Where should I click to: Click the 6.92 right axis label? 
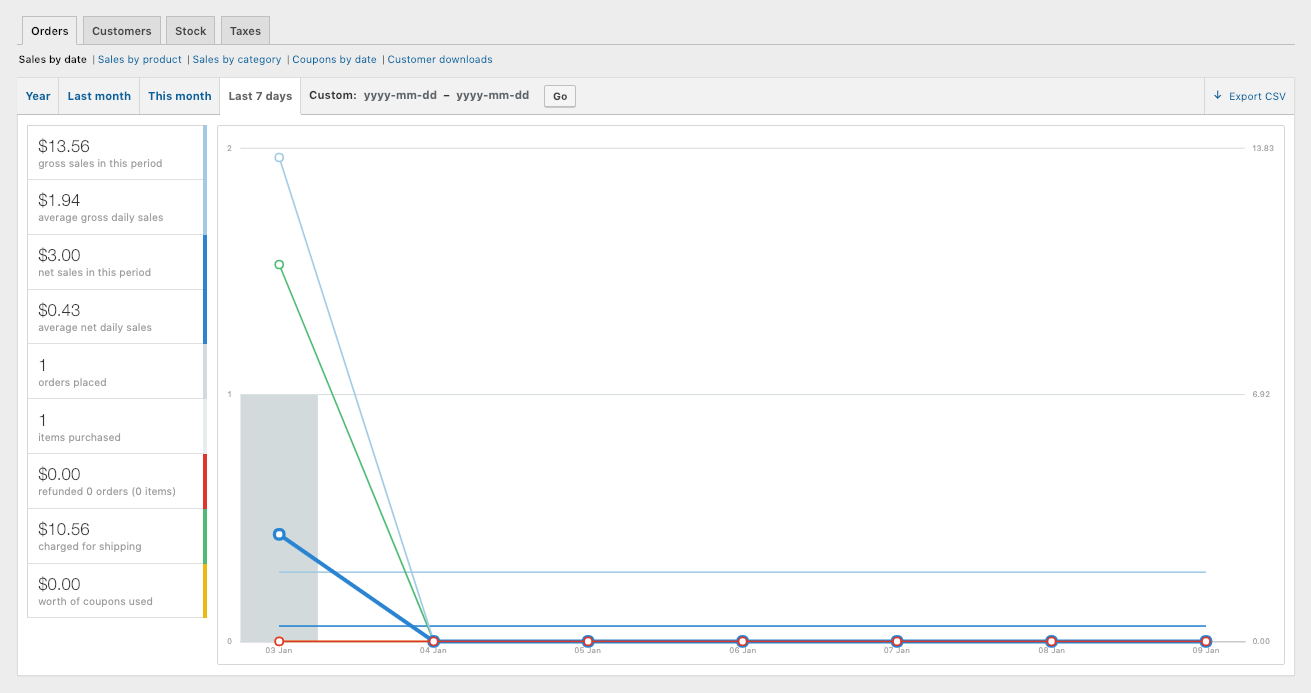[x=1260, y=394]
